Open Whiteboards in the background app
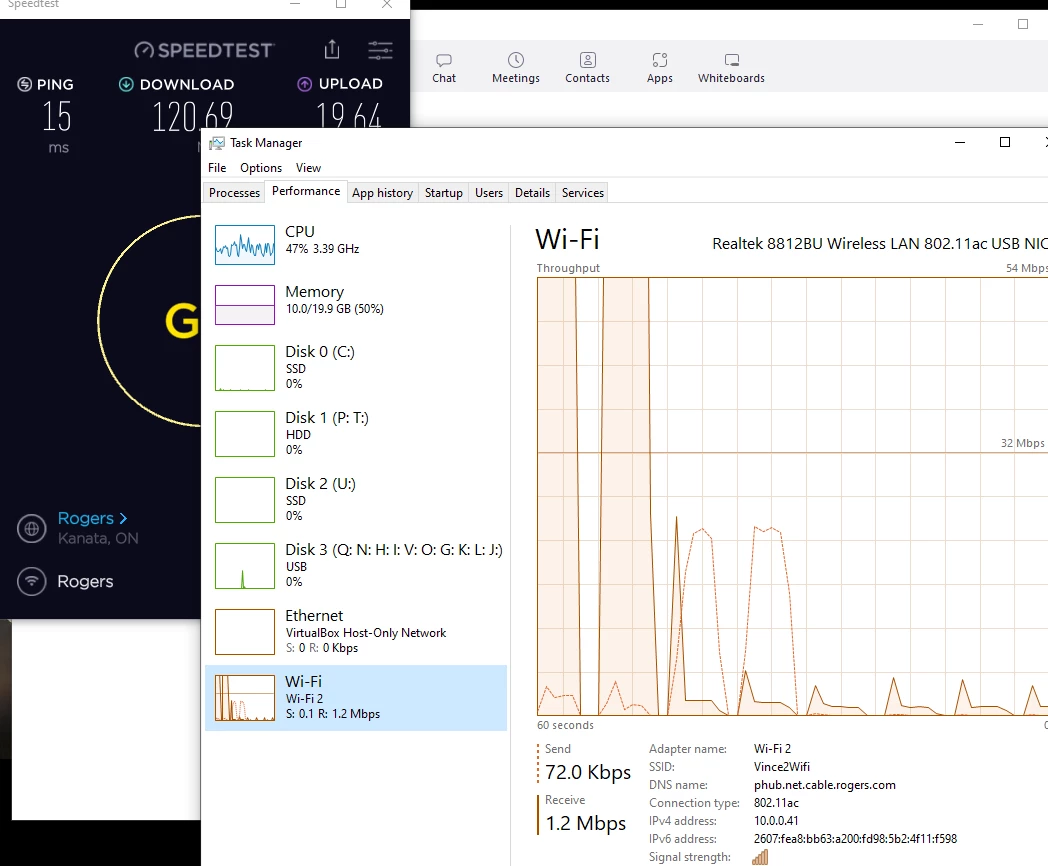Viewport: 1048px width, 866px height. click(x=731, y=68)
